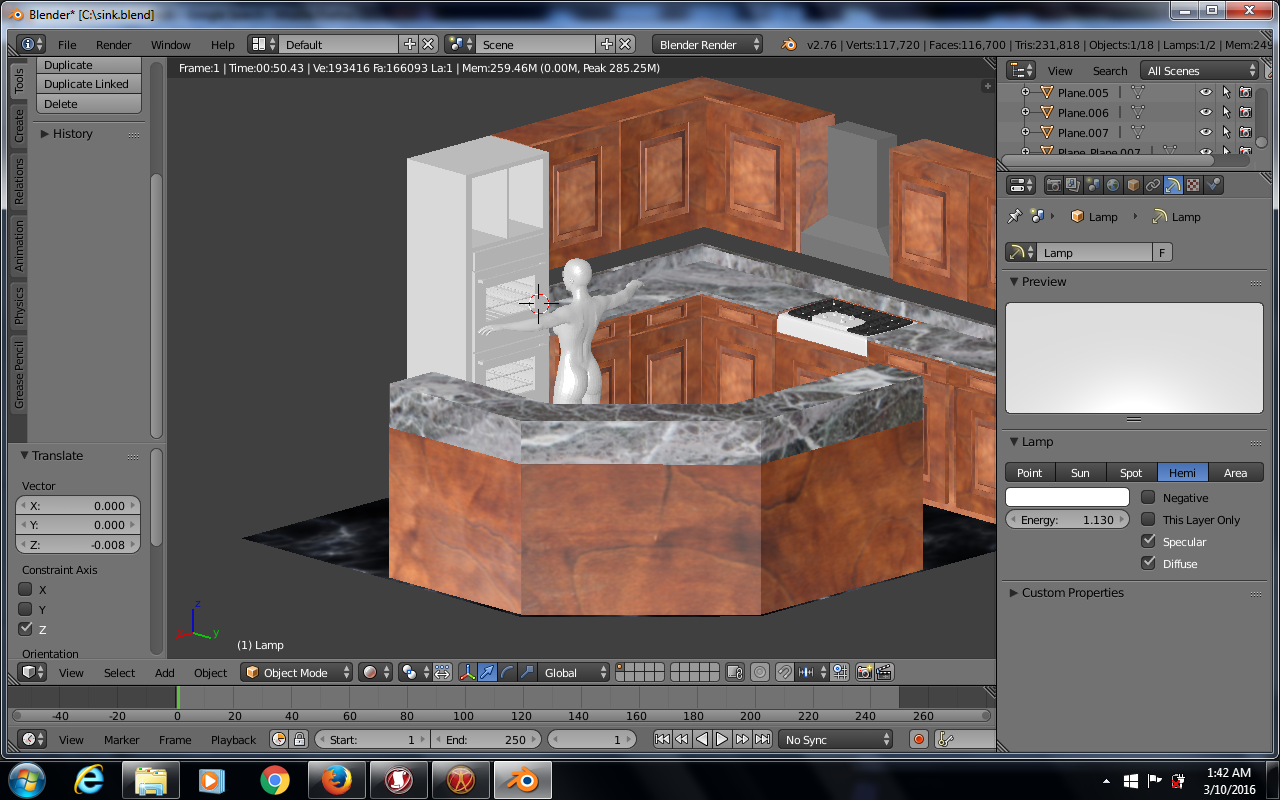Toggle visibility eye for Plane.005

(x=1206, y=92)
